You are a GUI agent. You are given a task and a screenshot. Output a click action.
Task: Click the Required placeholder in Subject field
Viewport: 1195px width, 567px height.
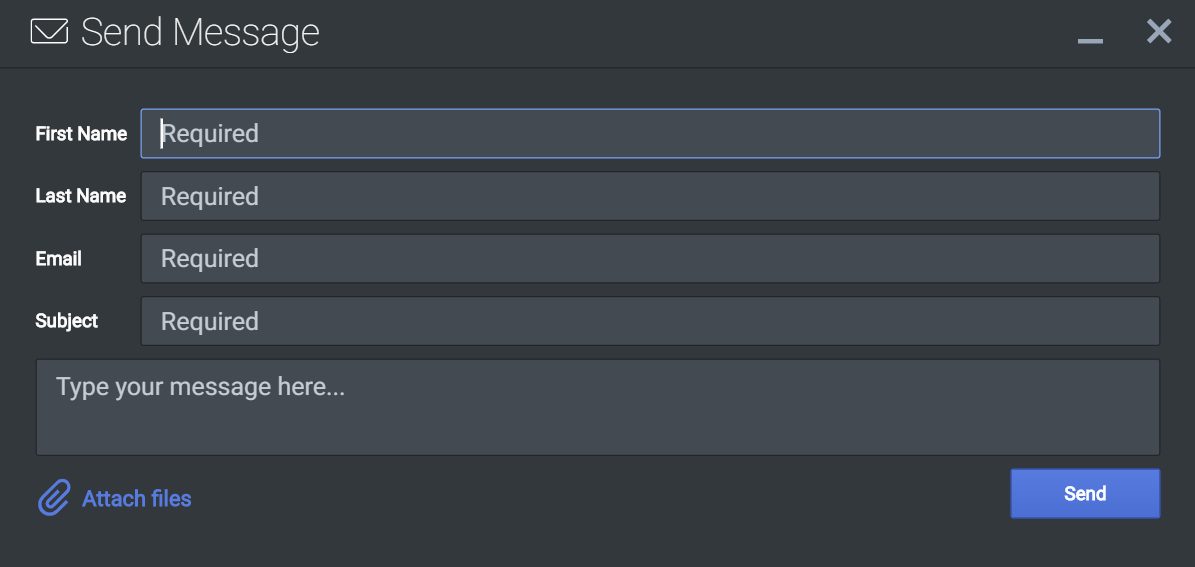tap(210, 322)
